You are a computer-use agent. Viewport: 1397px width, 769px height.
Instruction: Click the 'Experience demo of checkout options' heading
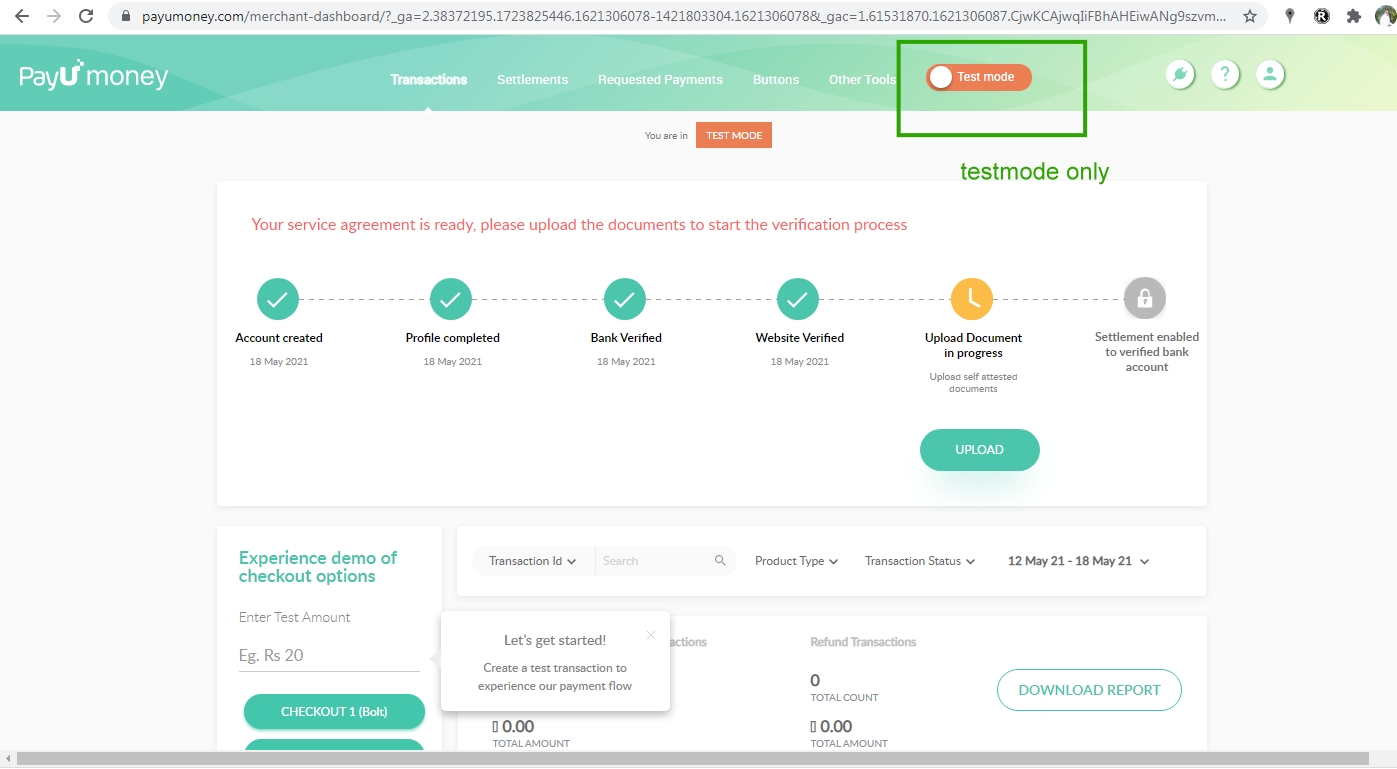[x=318, y=567]
